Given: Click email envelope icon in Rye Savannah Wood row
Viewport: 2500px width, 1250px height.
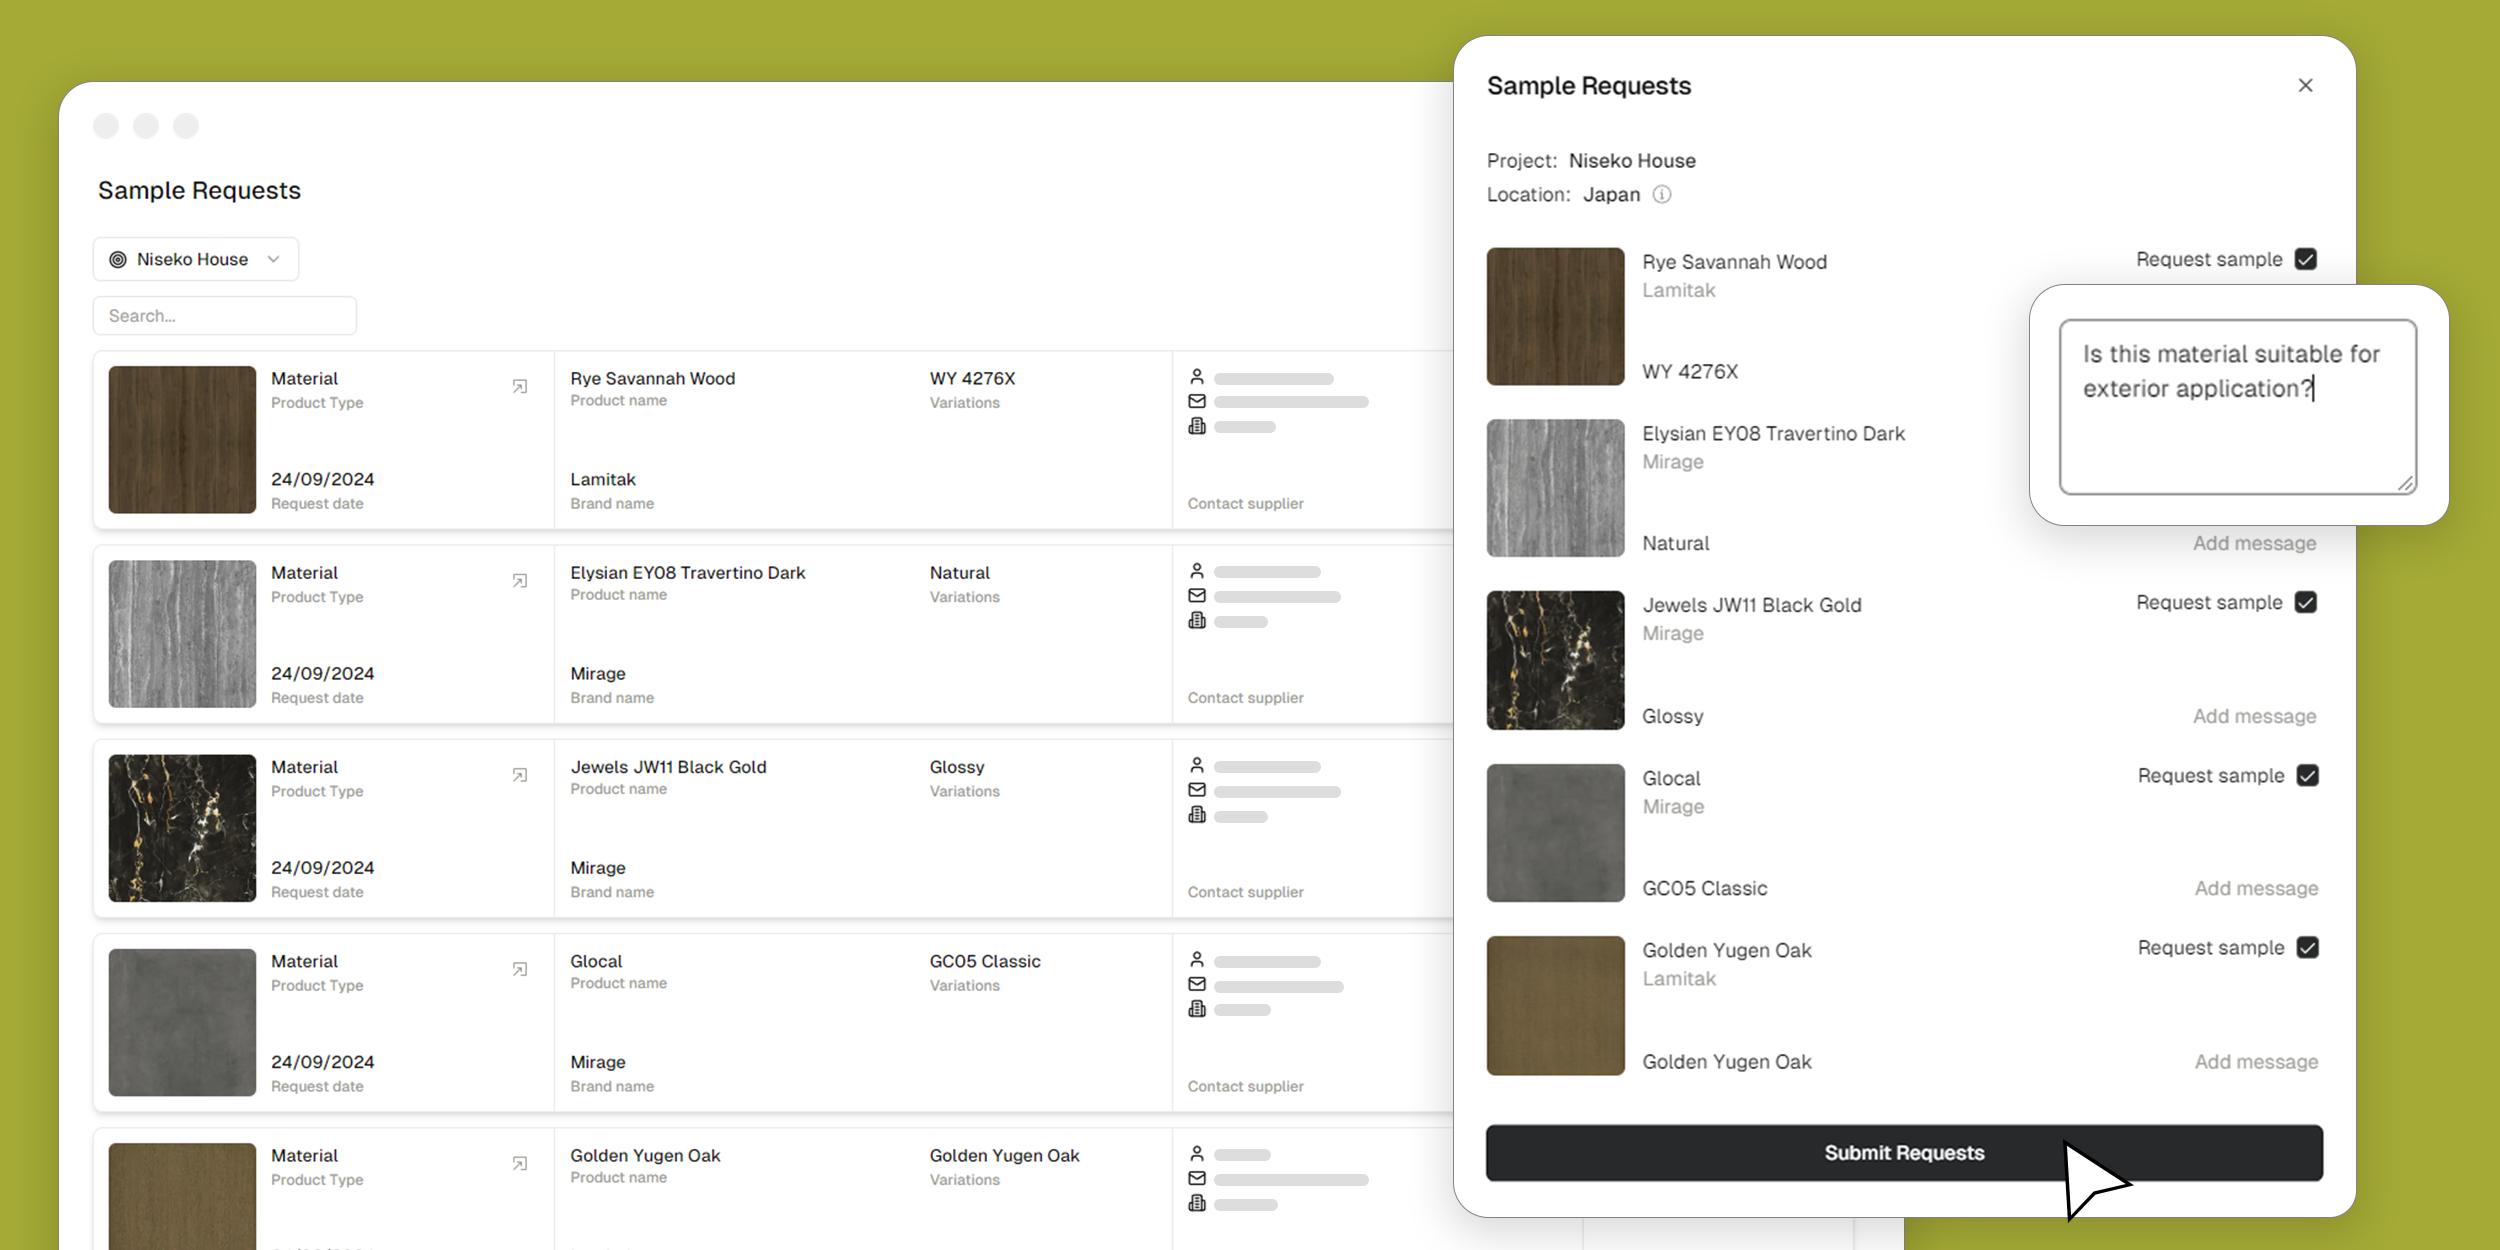Looking at the screenshot, I should (1197, 401).
